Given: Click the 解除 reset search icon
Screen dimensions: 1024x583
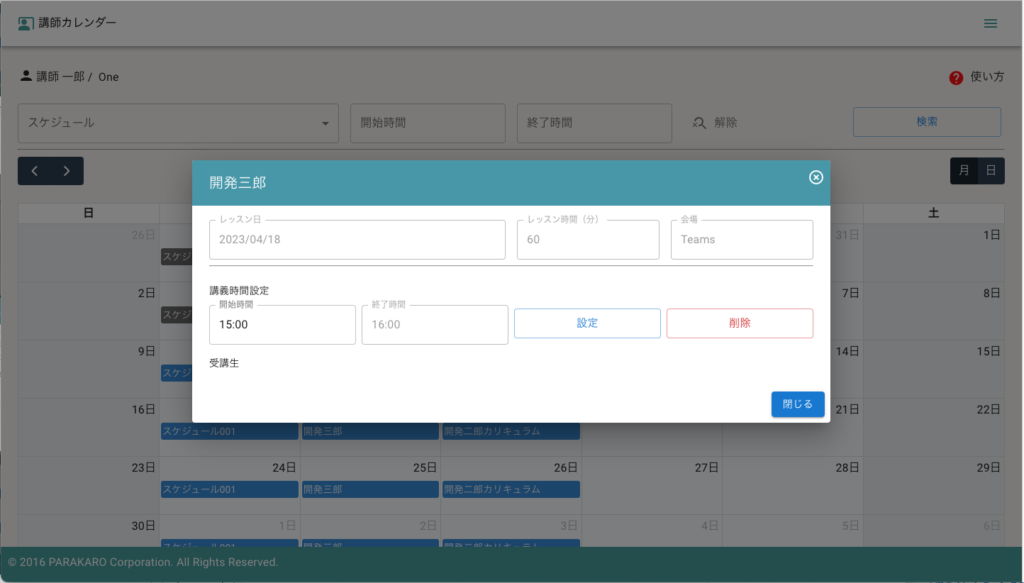Looking at the screenshot, I should click(700, 123).
